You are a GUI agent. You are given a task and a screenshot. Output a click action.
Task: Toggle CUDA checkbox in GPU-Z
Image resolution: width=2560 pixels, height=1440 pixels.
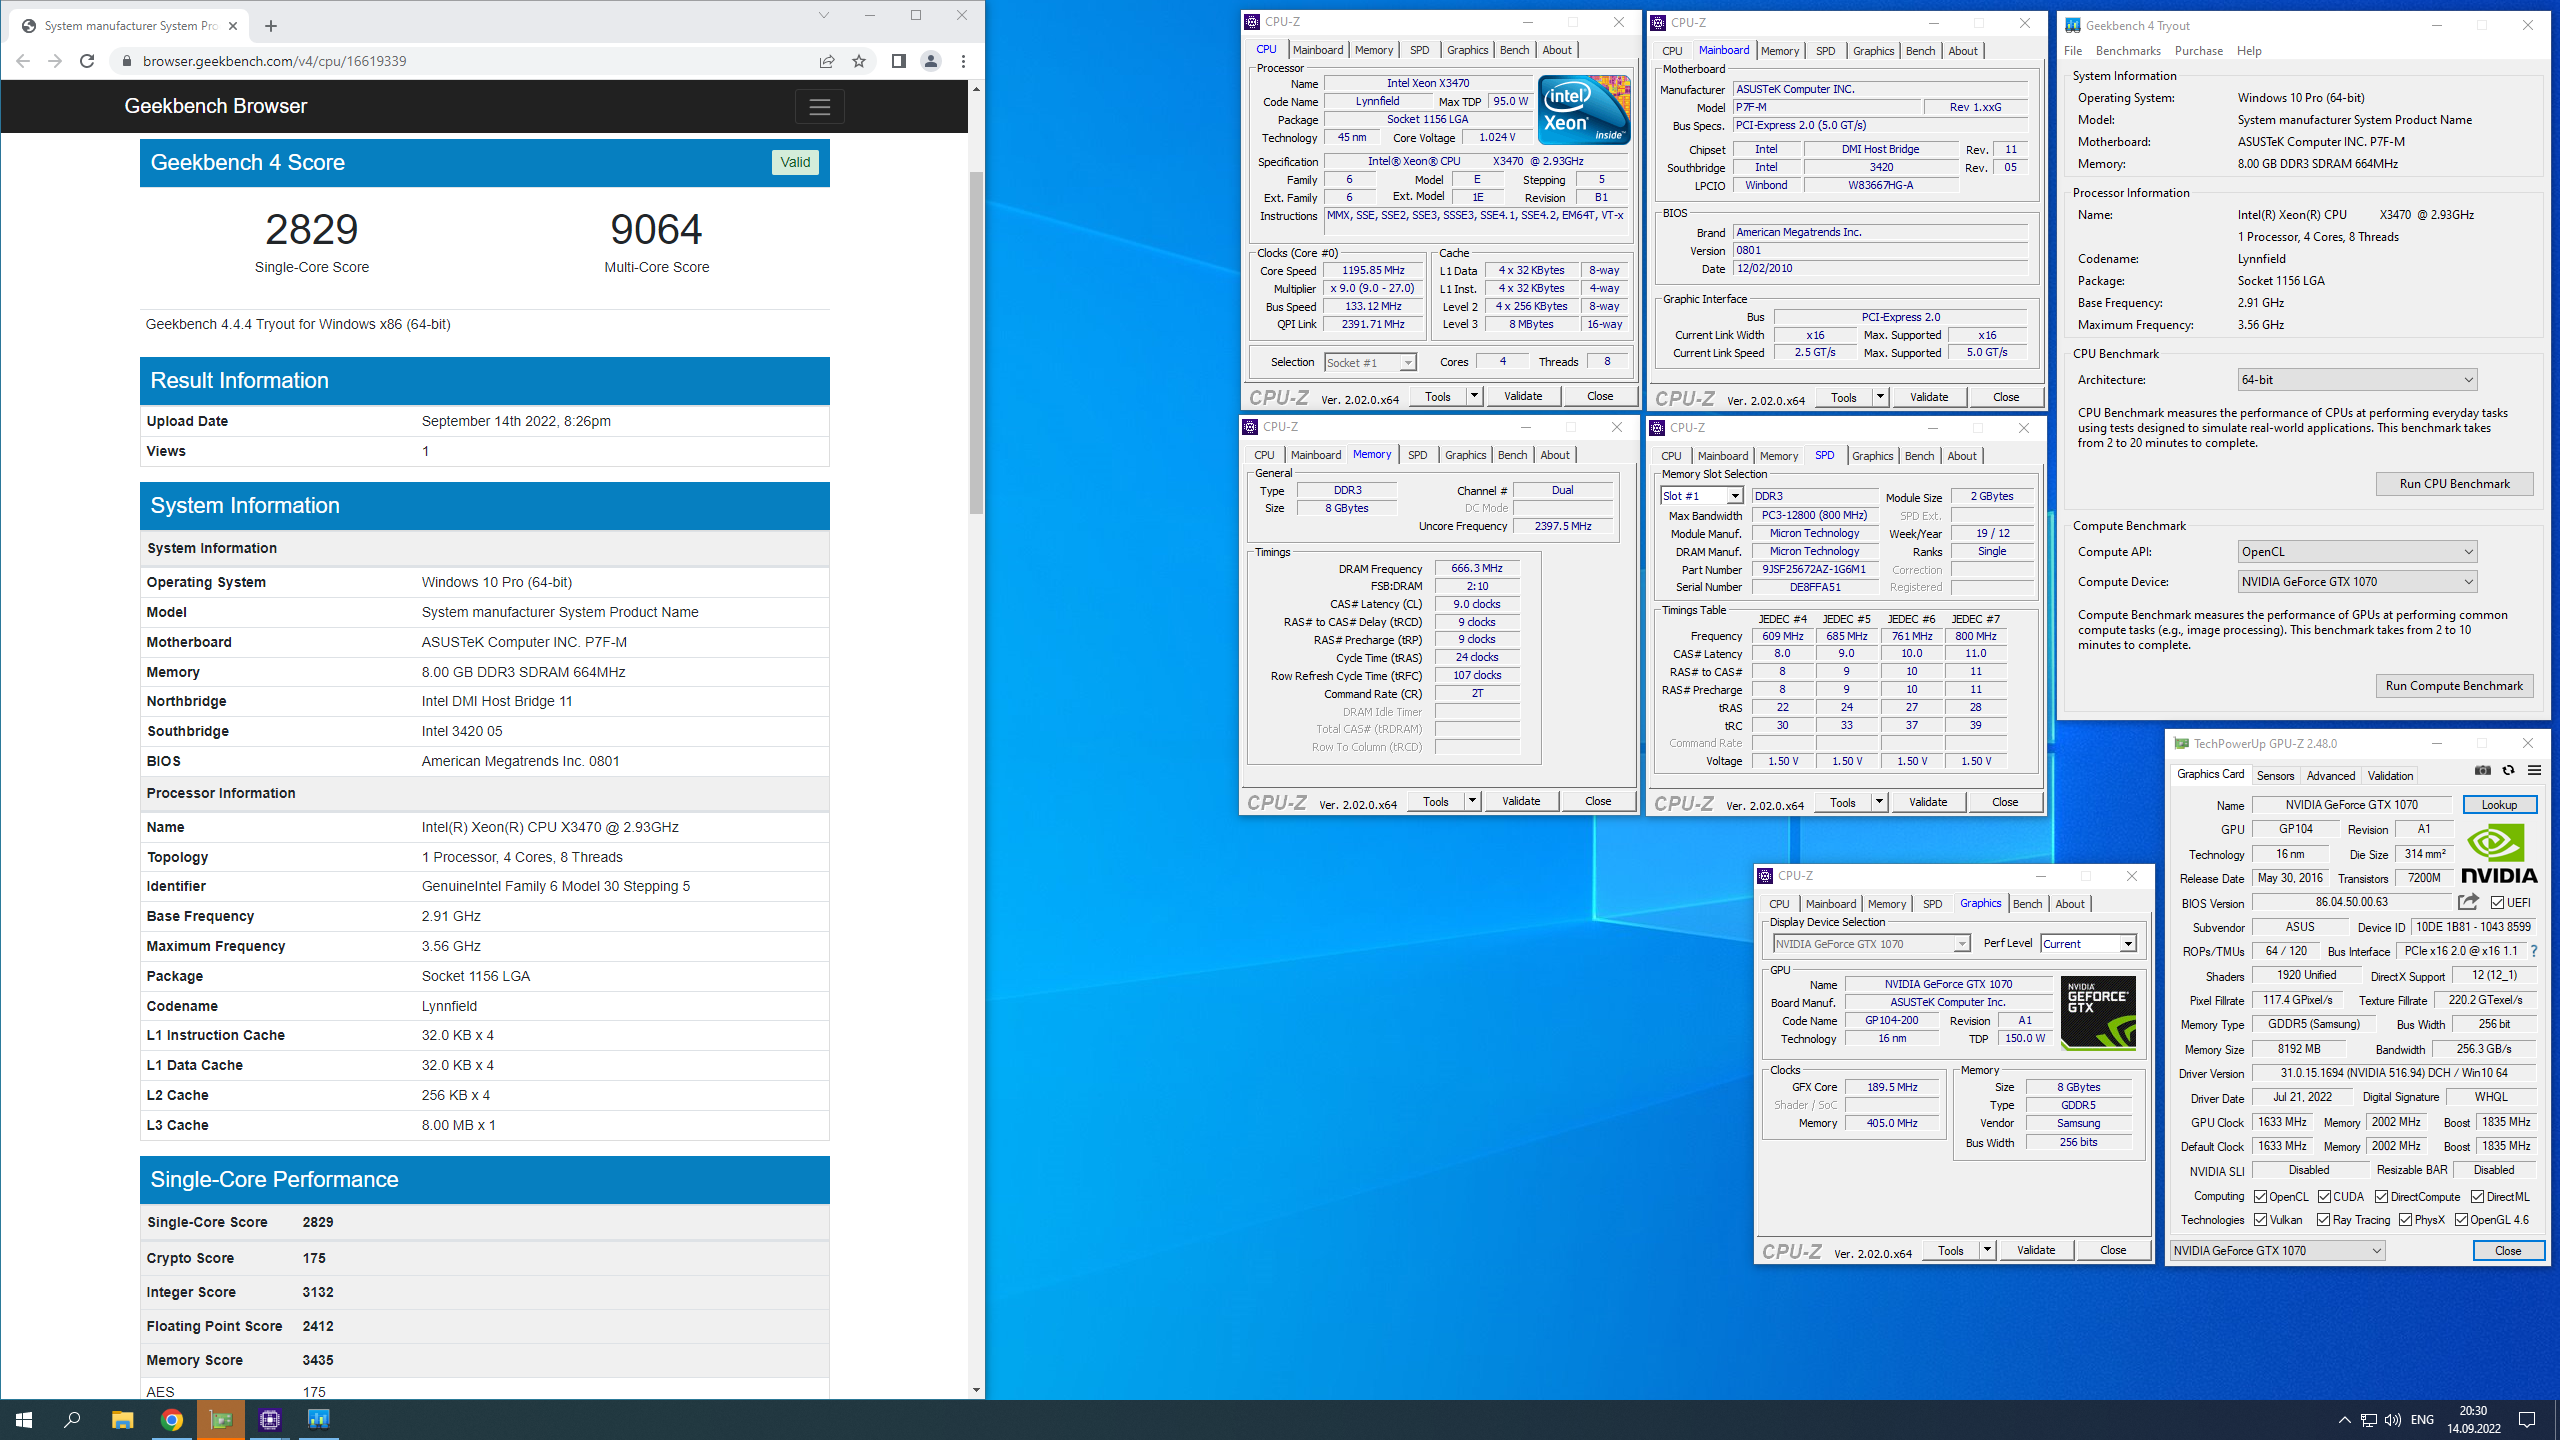(2324, 1196)
